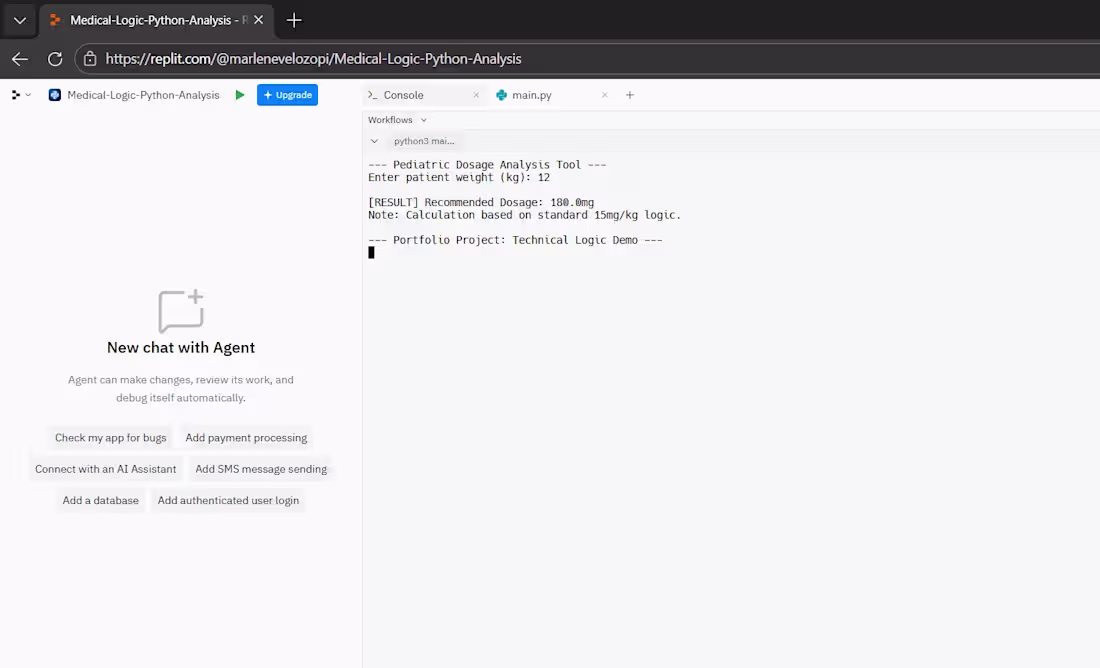Close the Console tab
Viewport: 1100px width, 668px height.
point(476,95)
